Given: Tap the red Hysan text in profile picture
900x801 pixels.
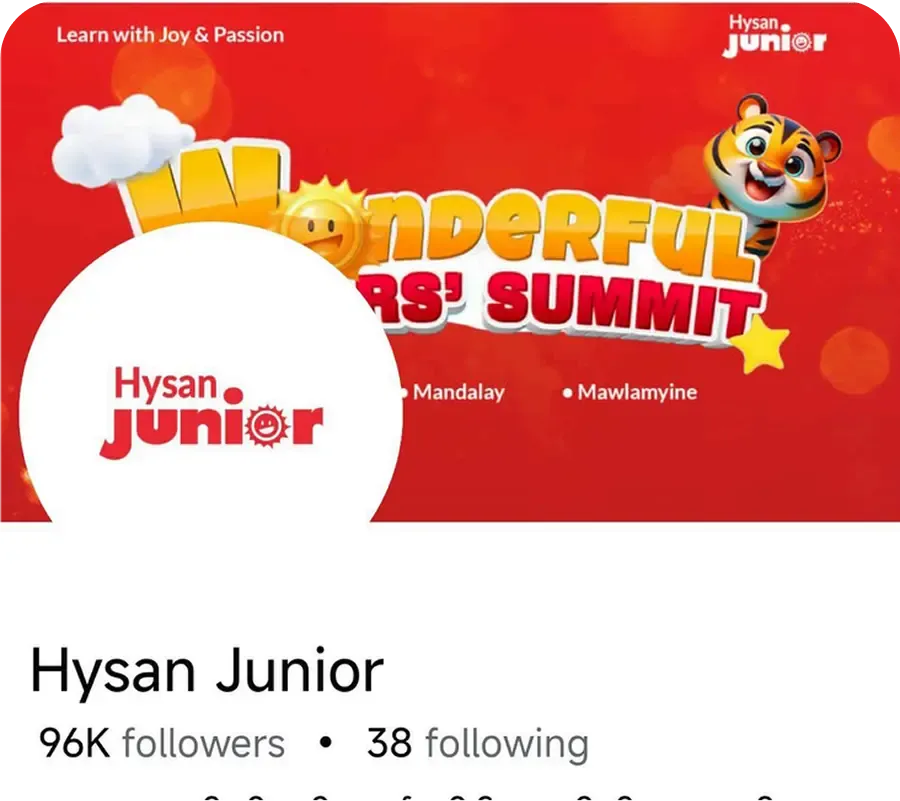Looking at the screenshot, I should [x=165, y=384].
